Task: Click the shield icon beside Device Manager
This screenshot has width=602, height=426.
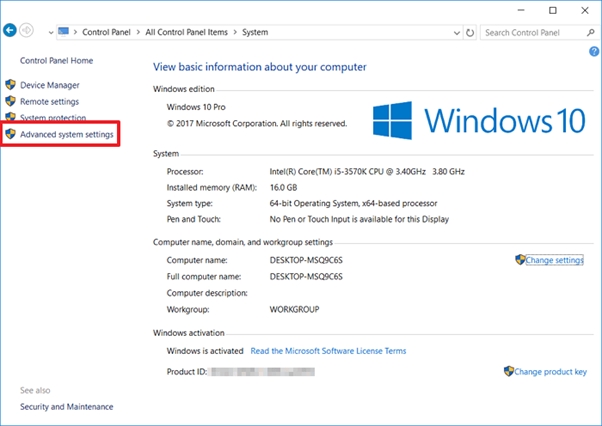Action: [x=11, y=85]
